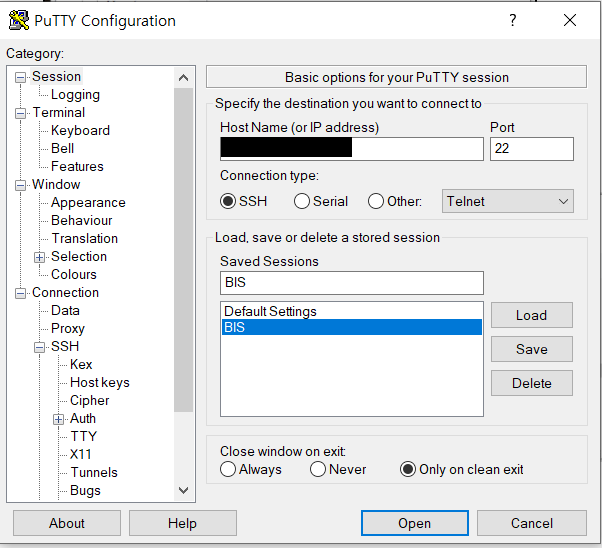Image resolution: width=602 pixels, height=548 pixels.
Task: Expand the Auth tree node
Action: coord(58,419)
